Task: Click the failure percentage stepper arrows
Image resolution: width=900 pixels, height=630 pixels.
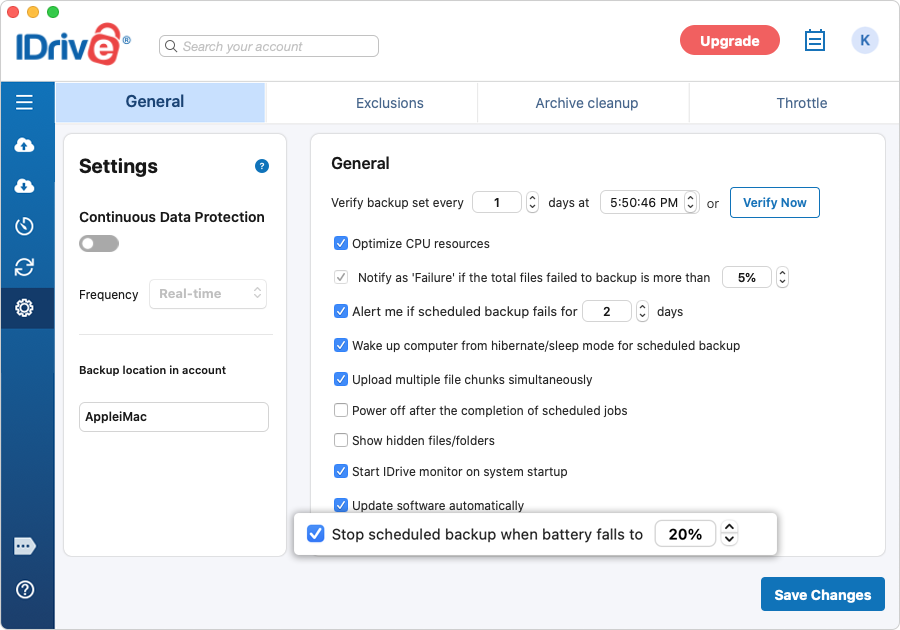Action: (782, 277)
